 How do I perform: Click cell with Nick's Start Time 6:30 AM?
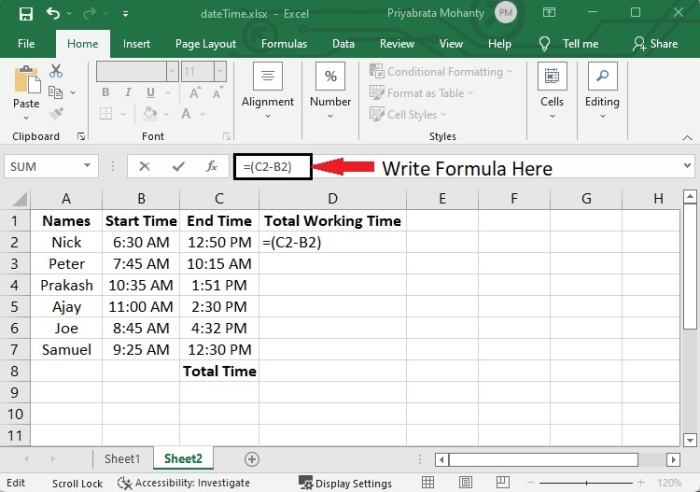tap(141, 242)
